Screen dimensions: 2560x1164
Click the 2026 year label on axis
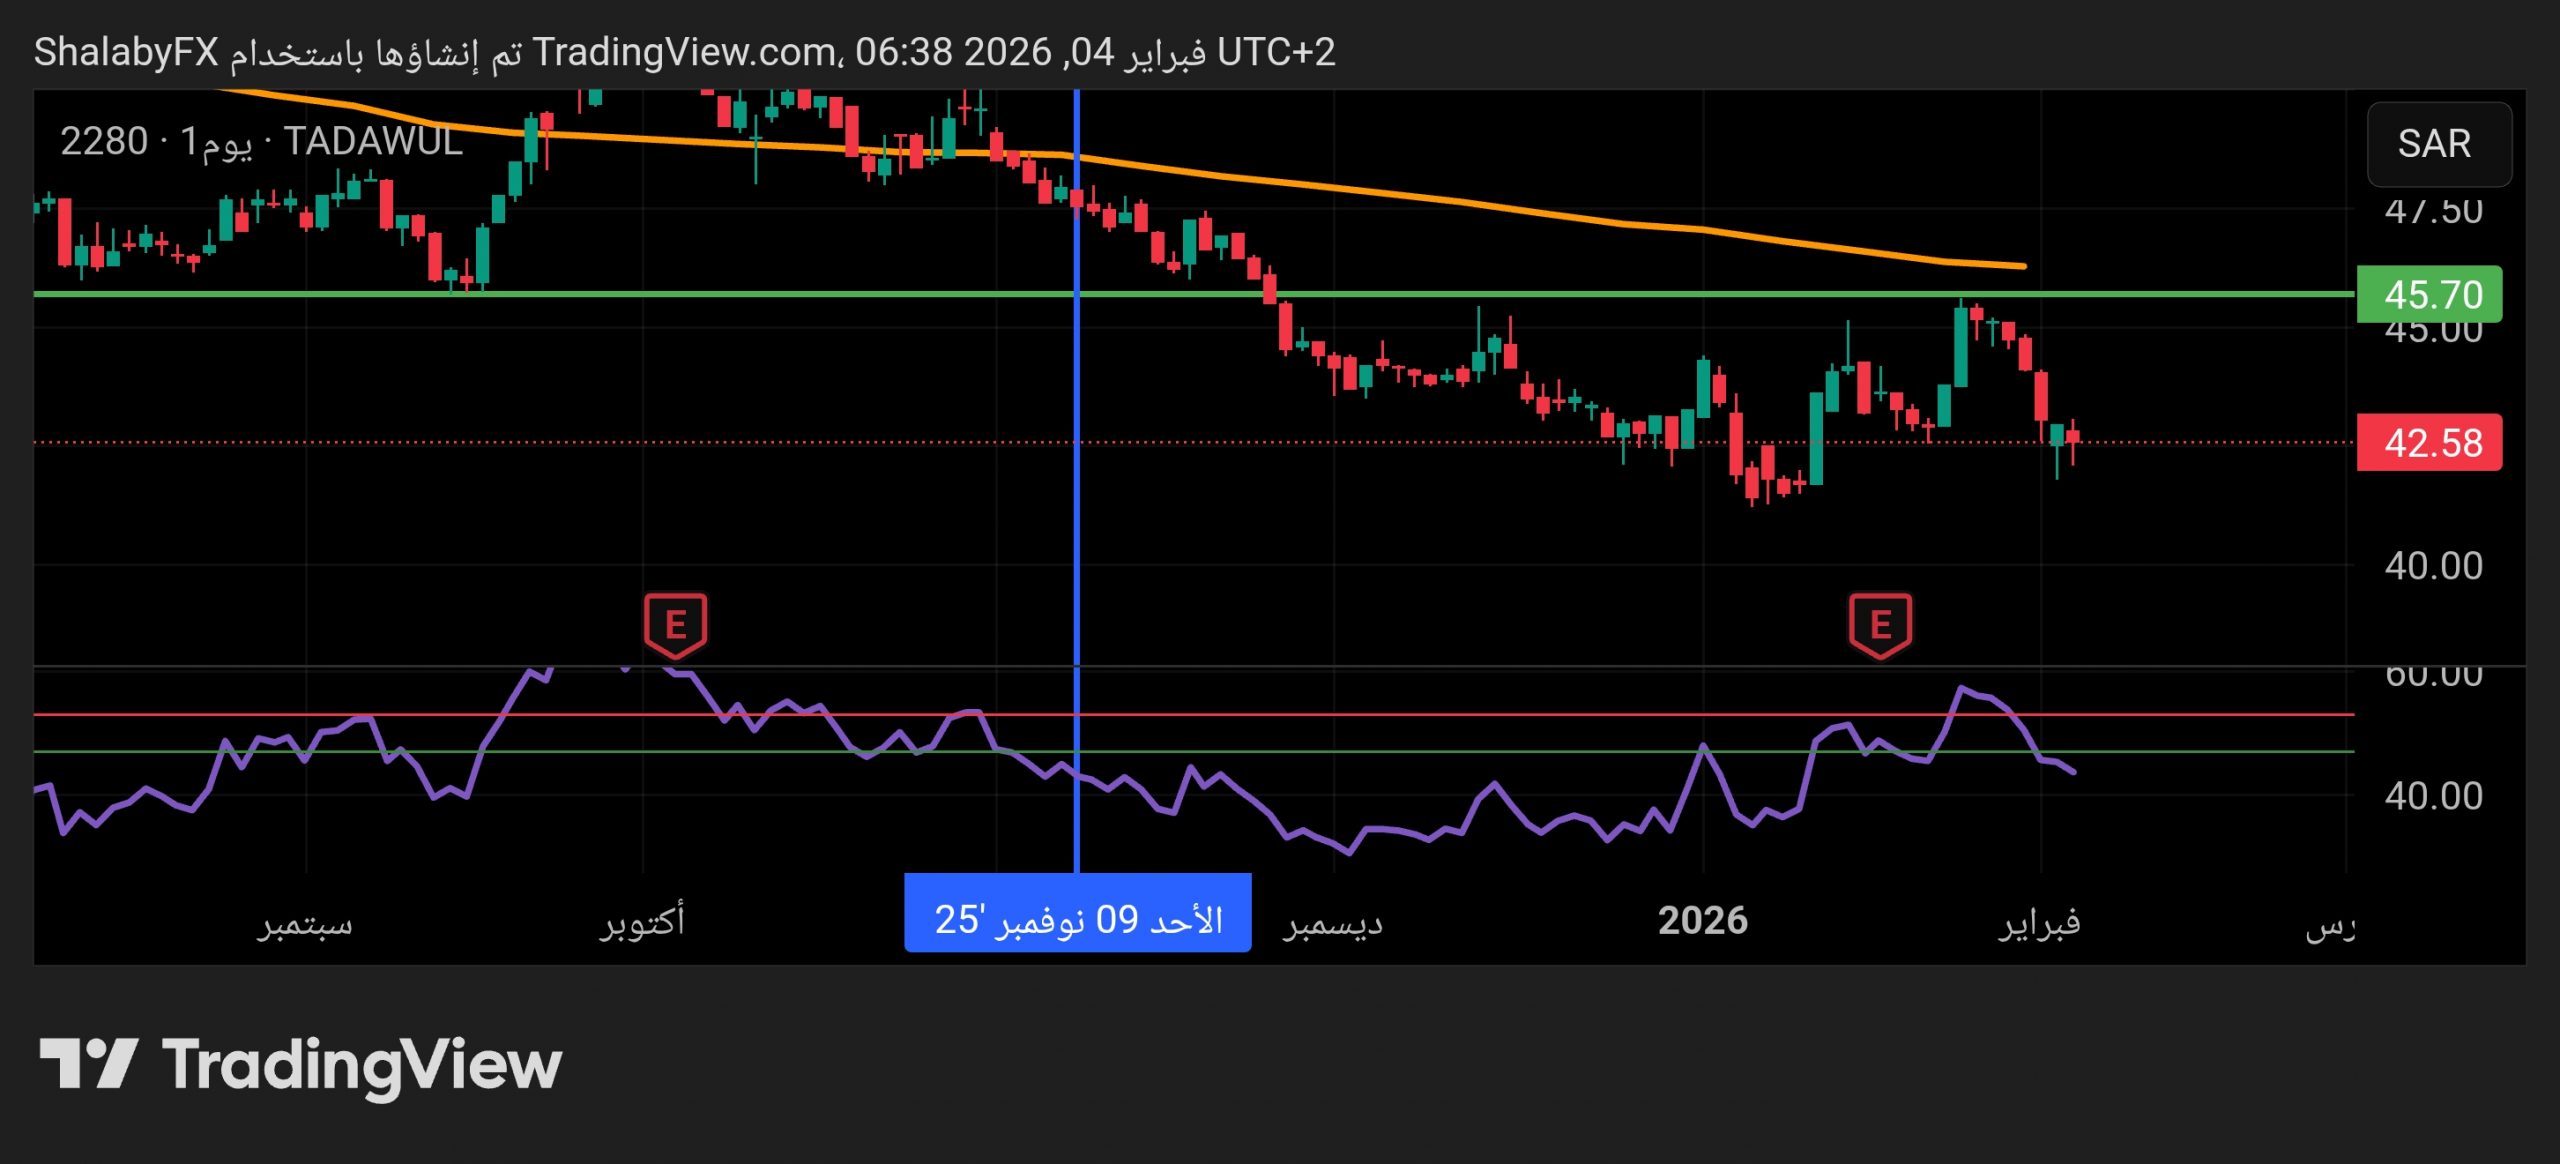(x=1702, y=920)
